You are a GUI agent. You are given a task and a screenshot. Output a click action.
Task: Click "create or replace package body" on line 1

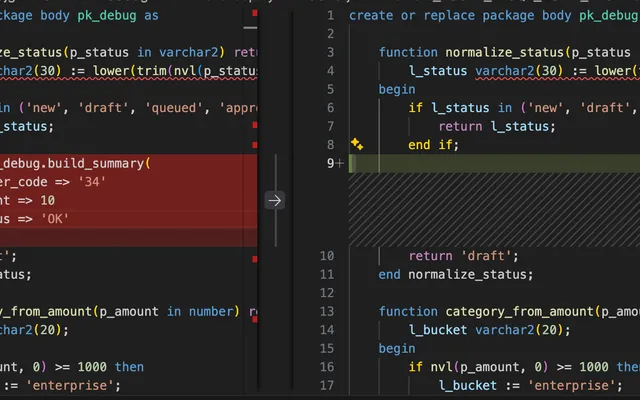coord(460,16)
